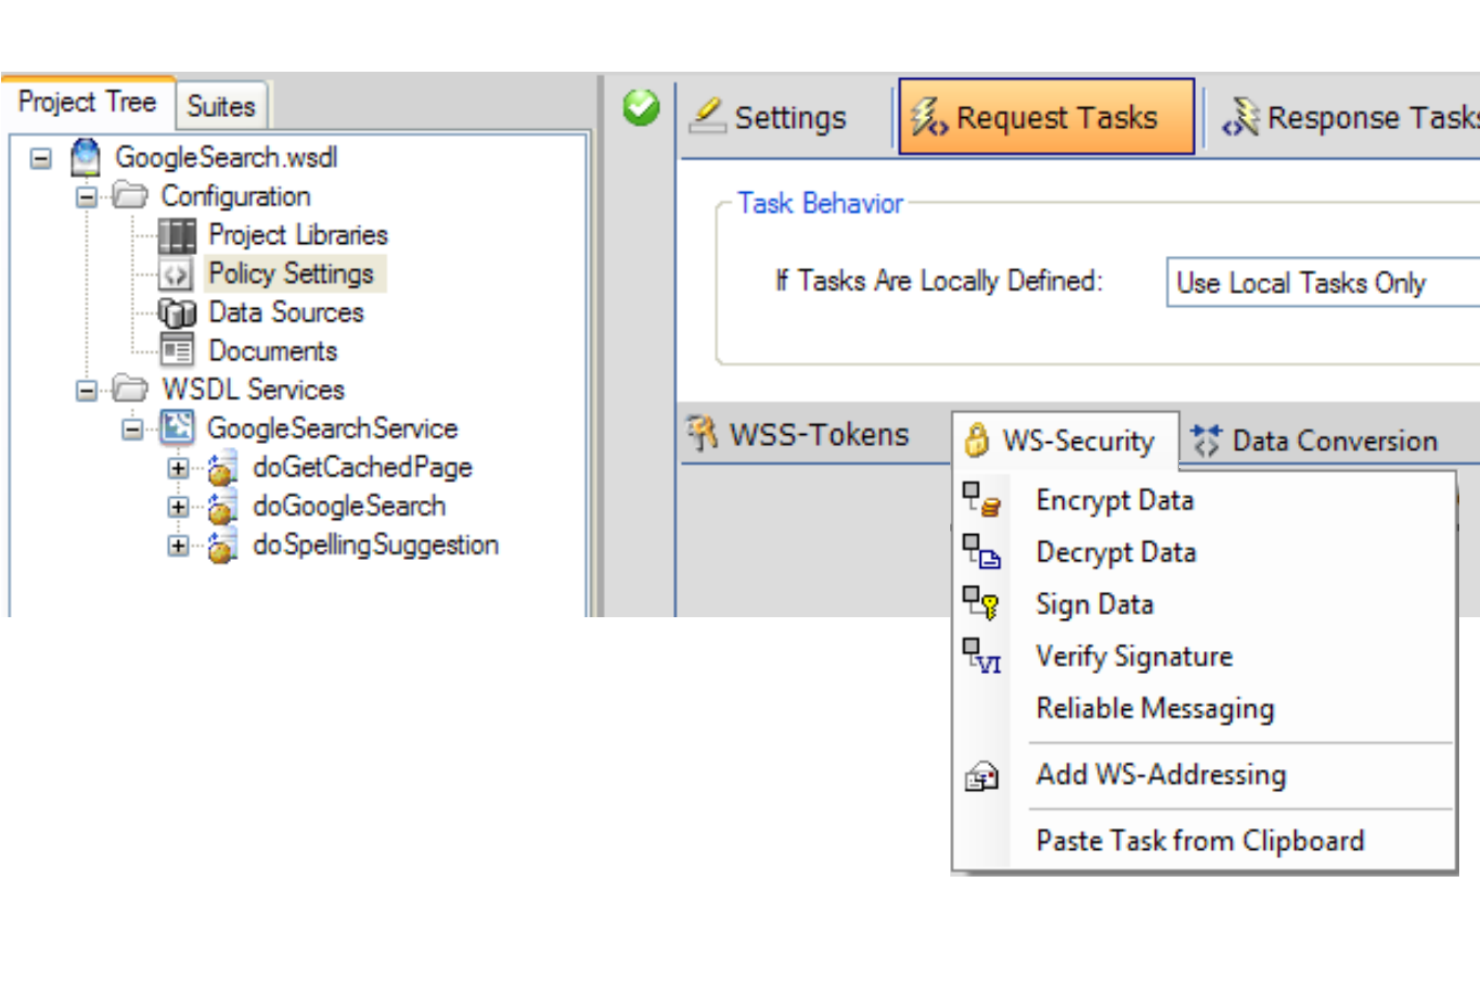Click the 'Task Behavior' group title

pos(820,203)
